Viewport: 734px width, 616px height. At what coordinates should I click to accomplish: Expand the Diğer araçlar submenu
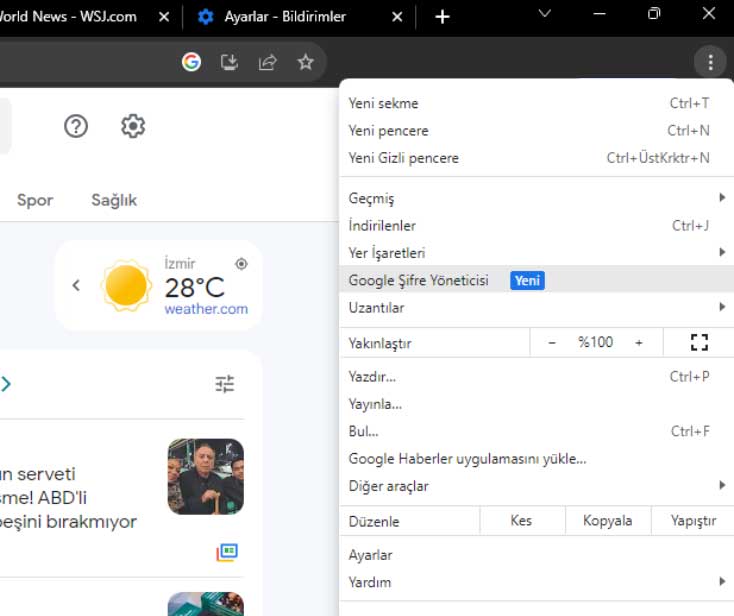click(536, 486)
